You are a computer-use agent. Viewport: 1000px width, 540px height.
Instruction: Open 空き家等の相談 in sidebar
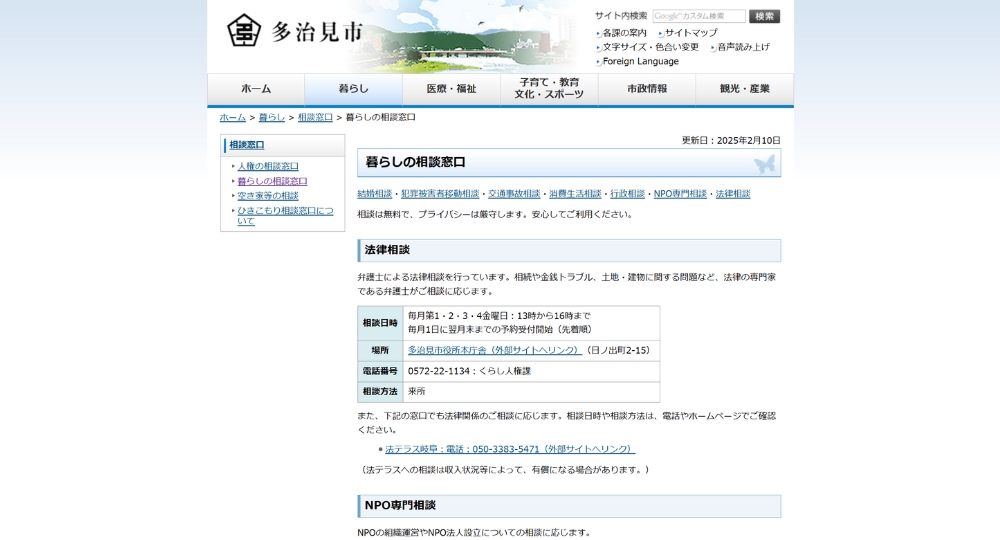268,196
